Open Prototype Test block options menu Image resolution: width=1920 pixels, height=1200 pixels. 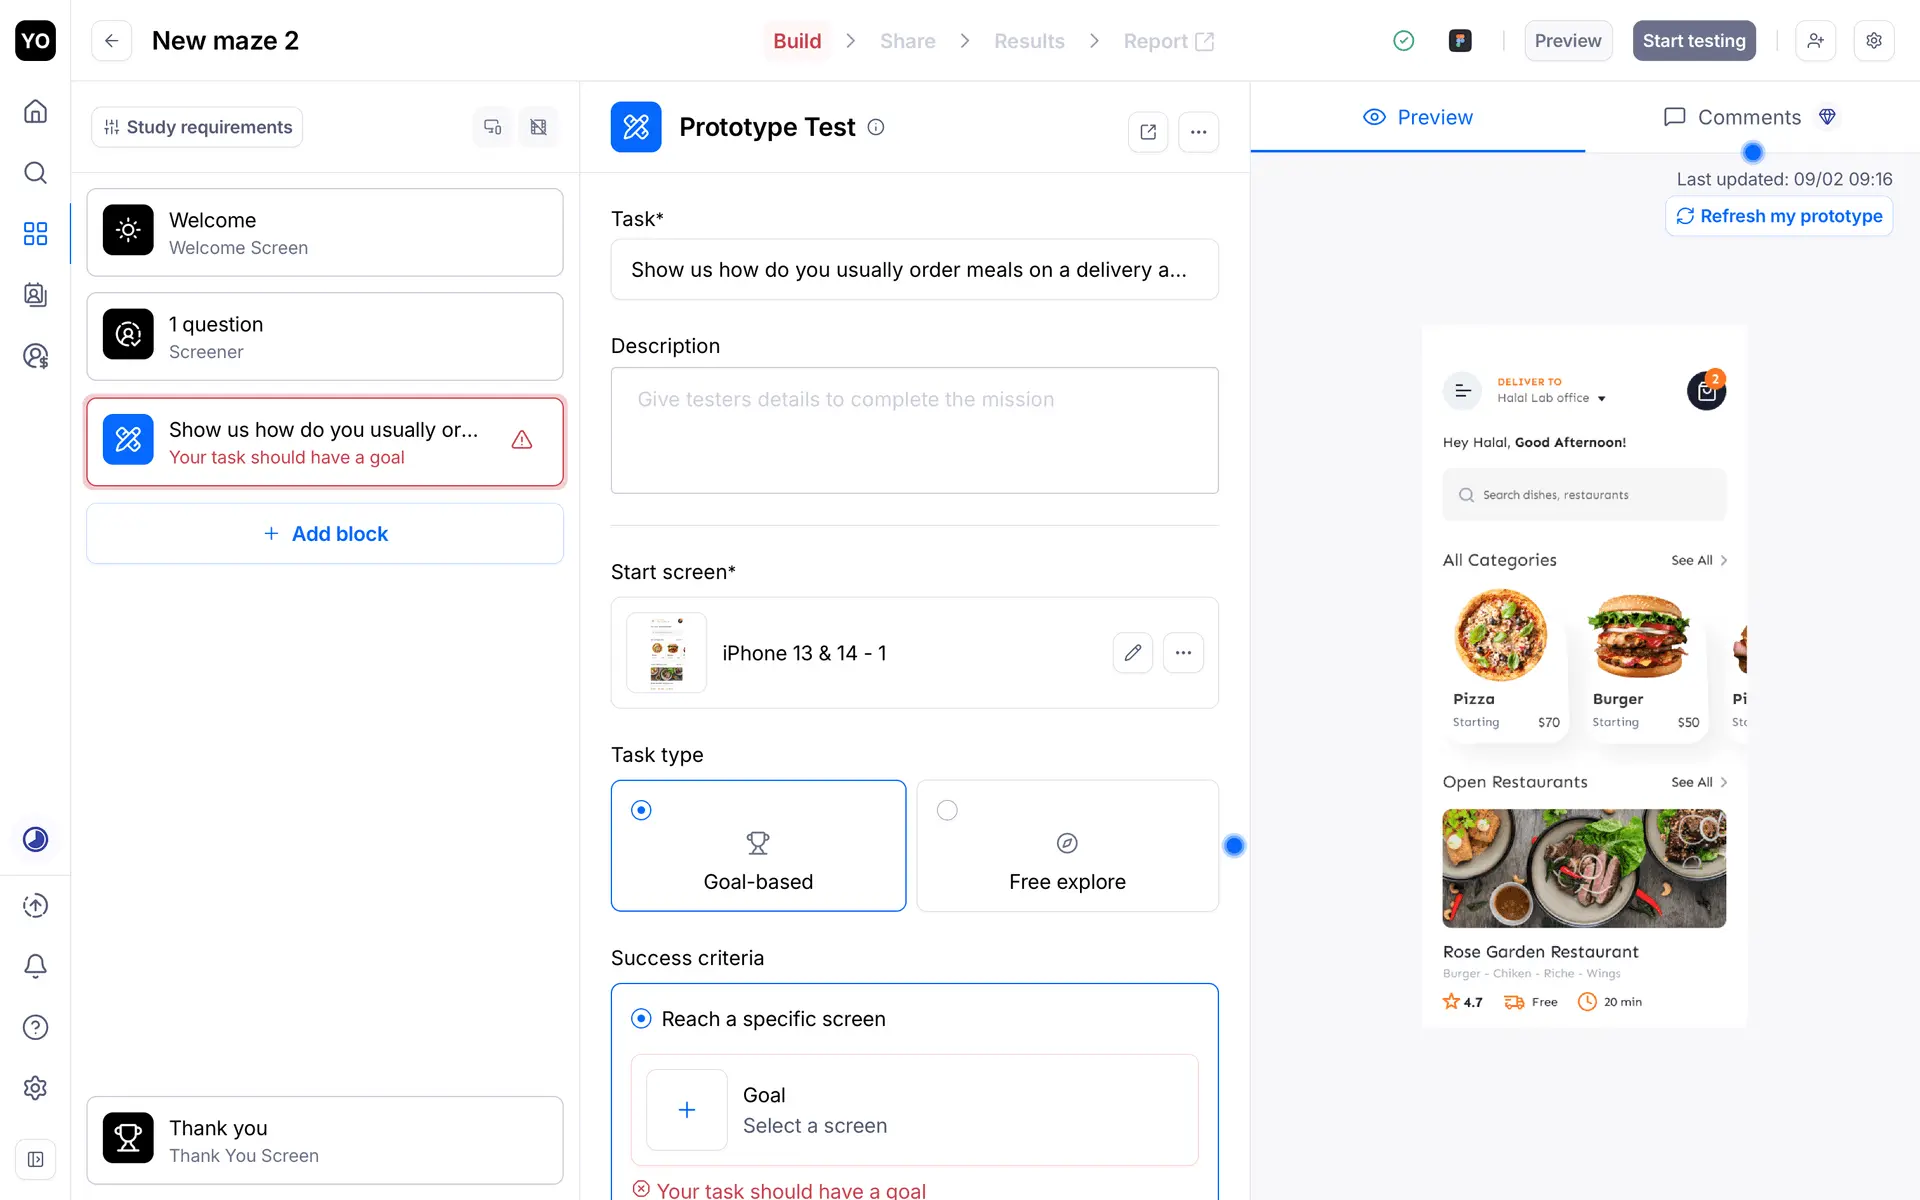tap(1198, 131)
